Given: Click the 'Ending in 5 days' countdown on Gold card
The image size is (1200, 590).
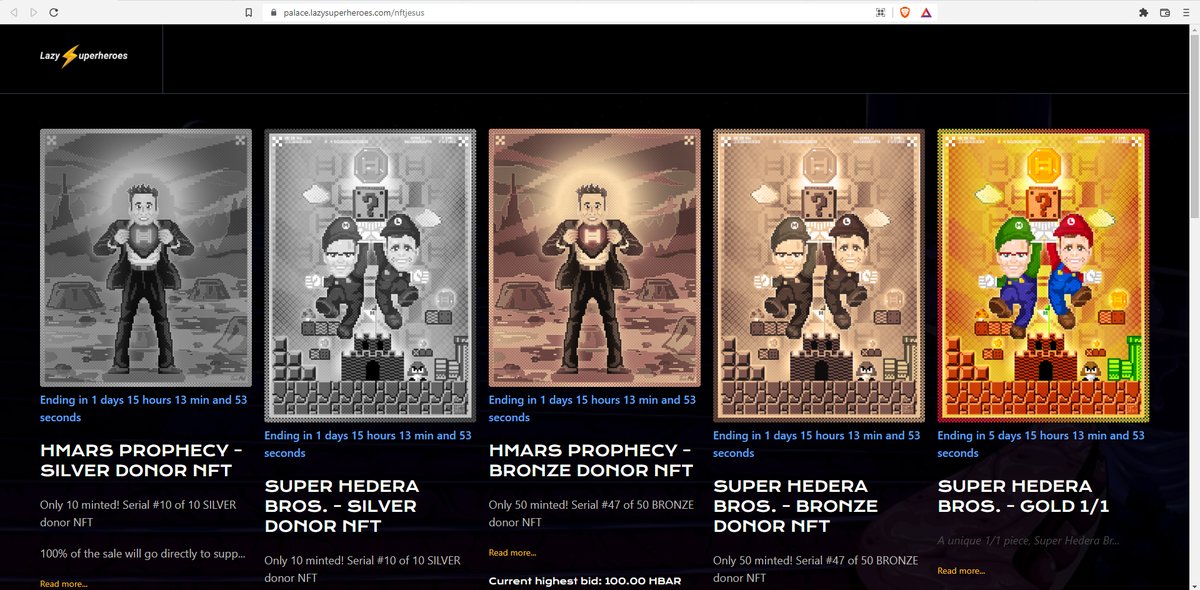Looking at the screenshot, I should point(1041,444).
